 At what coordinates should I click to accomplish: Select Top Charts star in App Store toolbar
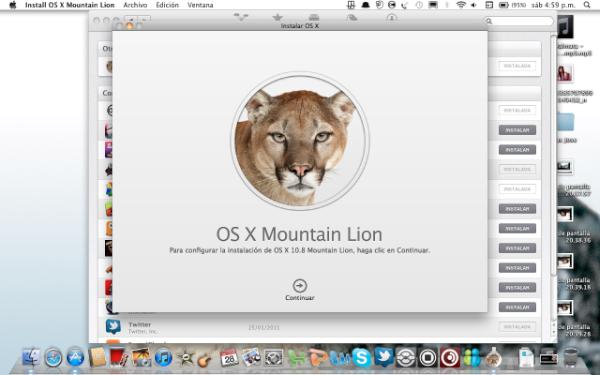click(x=277, y=17)
